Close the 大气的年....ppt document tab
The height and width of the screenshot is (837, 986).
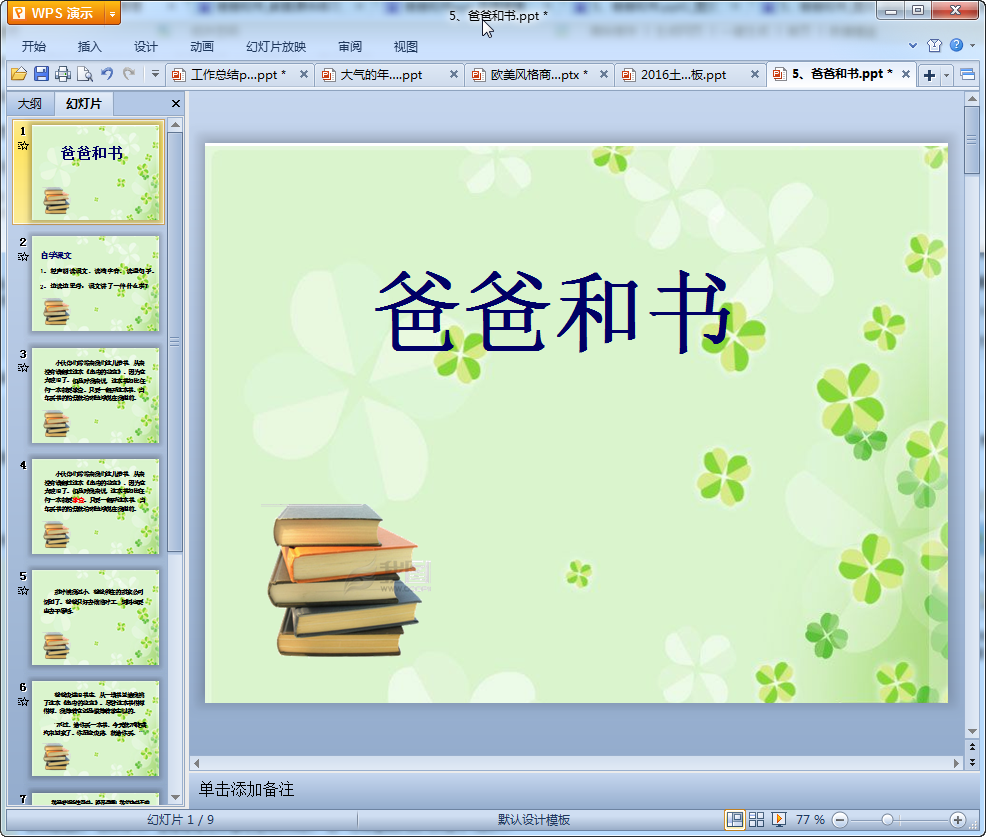453,74
